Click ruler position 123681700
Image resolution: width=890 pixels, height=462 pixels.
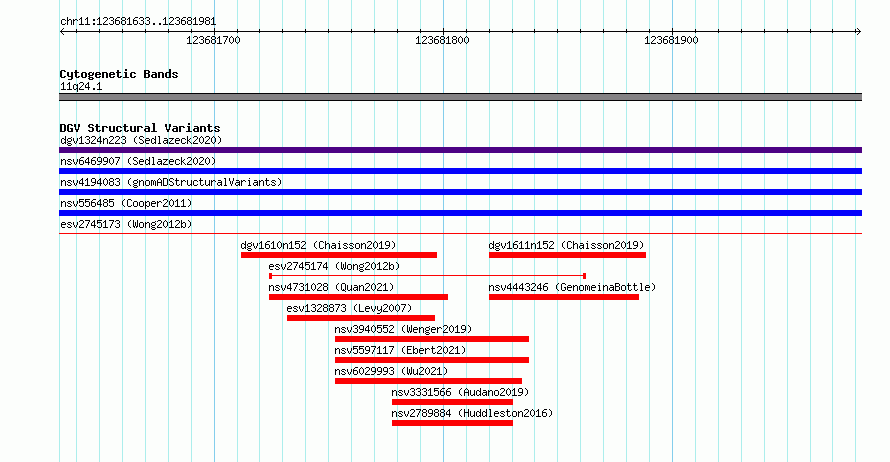pyautogui.click(x=213, y=40)
